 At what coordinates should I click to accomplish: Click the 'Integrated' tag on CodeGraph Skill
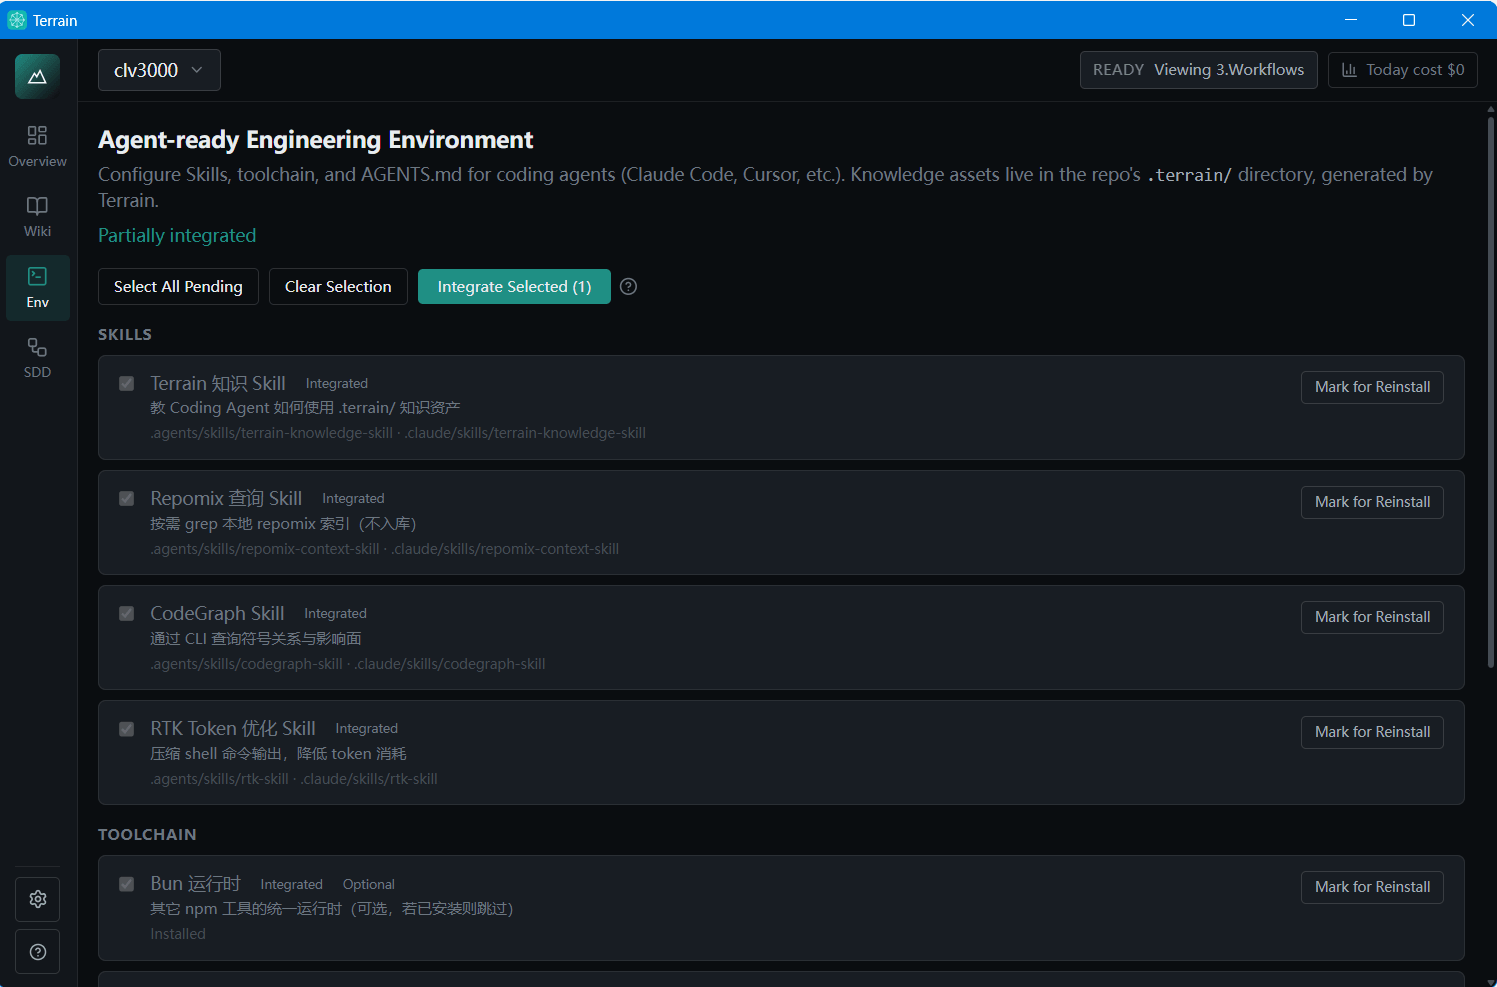coord(335,614)
